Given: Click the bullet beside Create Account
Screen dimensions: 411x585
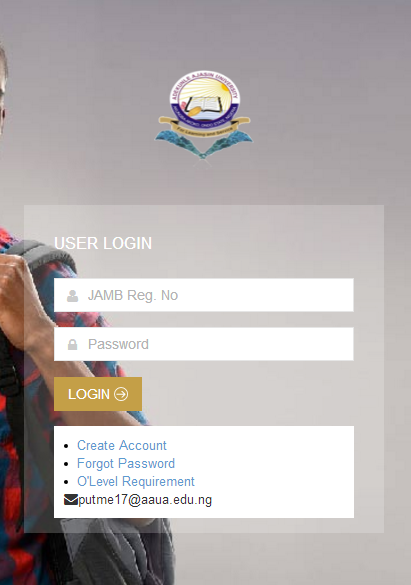Looking at the screenshot, I should click(66, 446).
